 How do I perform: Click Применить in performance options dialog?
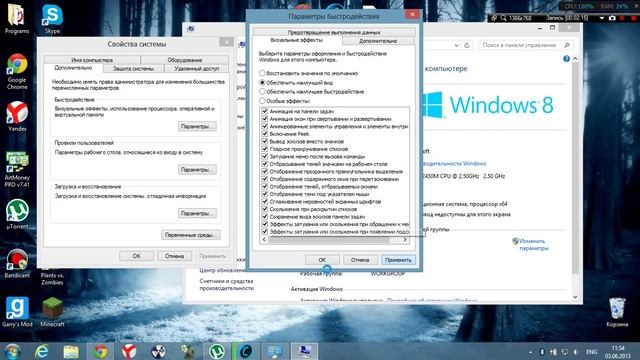pos(398,260)
